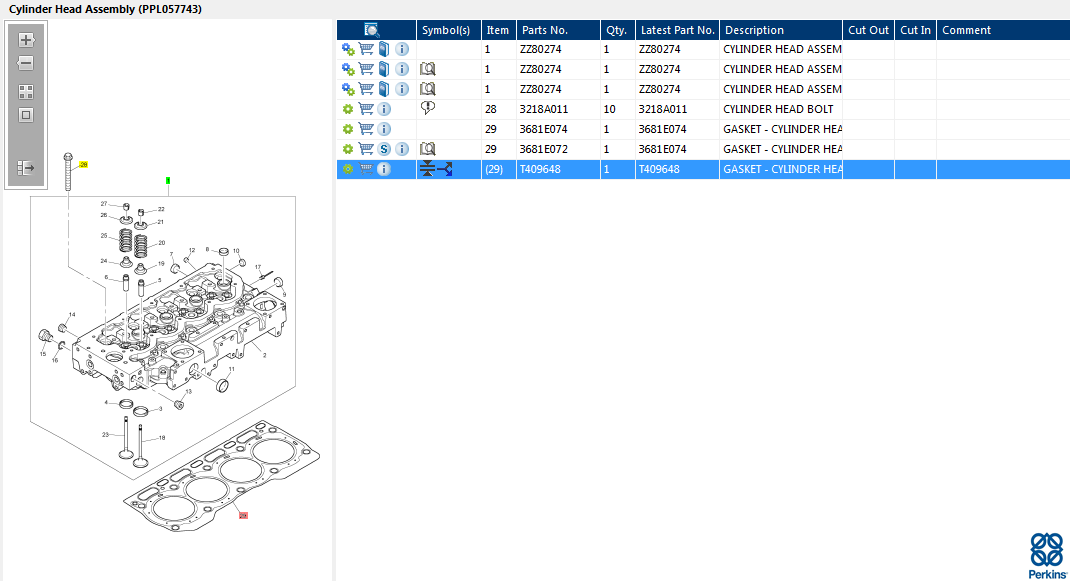
Task: Click the list-with-arrow export icon
Action: [26, 167]
